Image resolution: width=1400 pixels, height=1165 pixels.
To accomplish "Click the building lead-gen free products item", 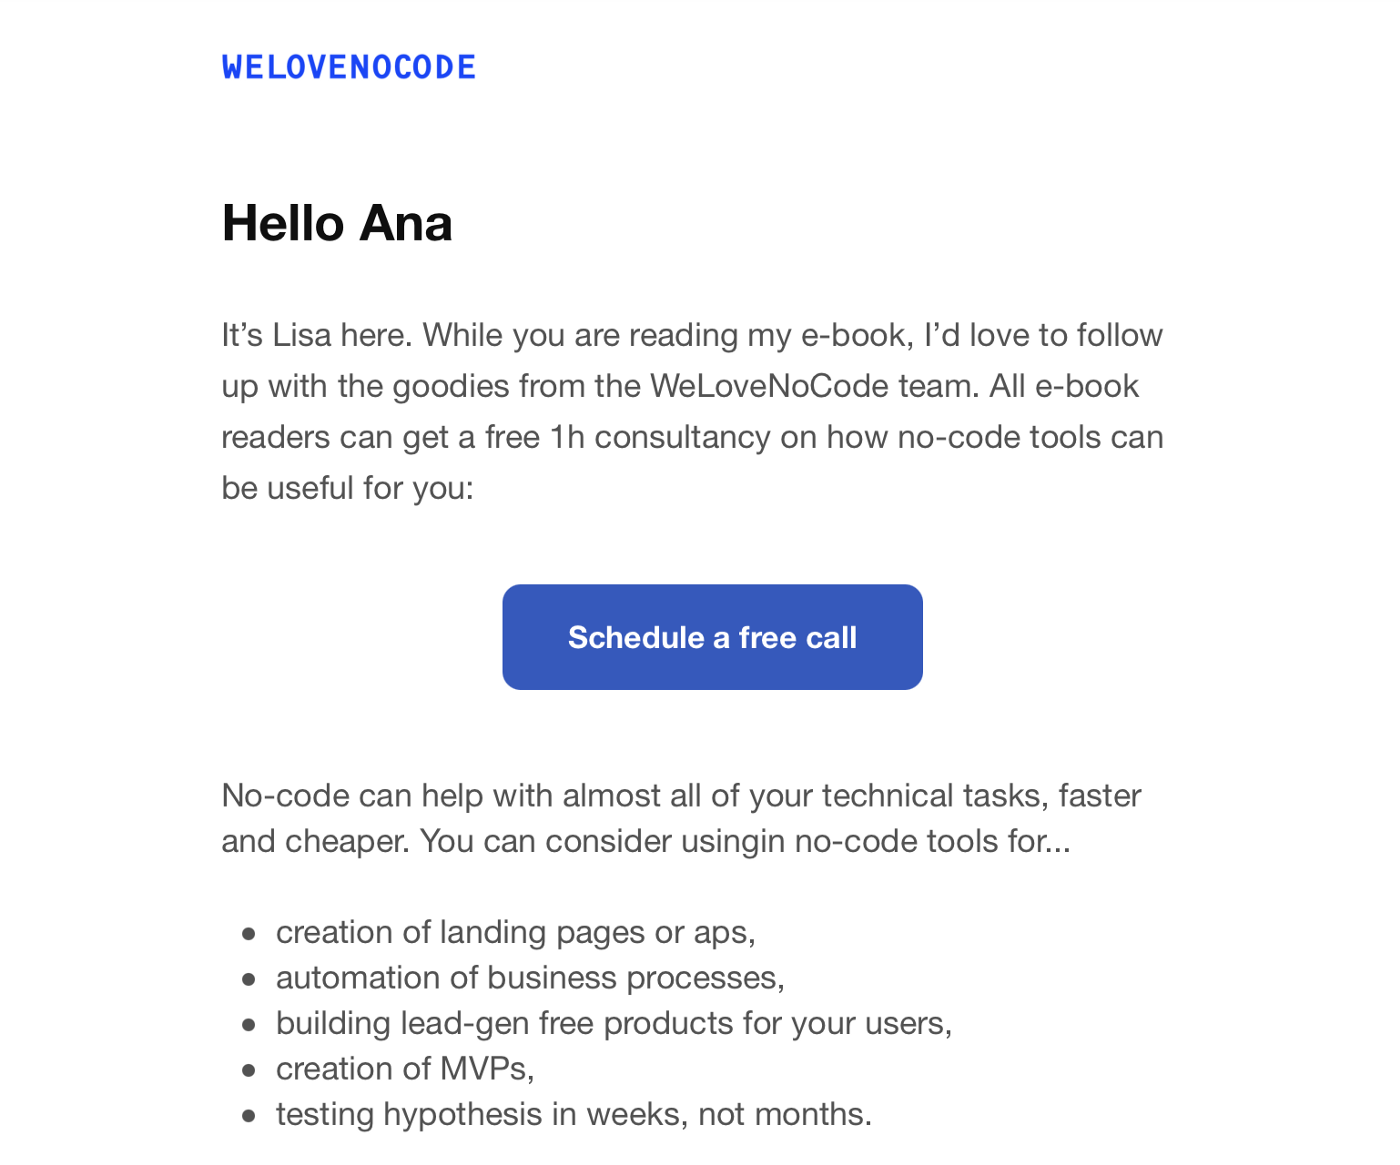I will (614, 1023).
